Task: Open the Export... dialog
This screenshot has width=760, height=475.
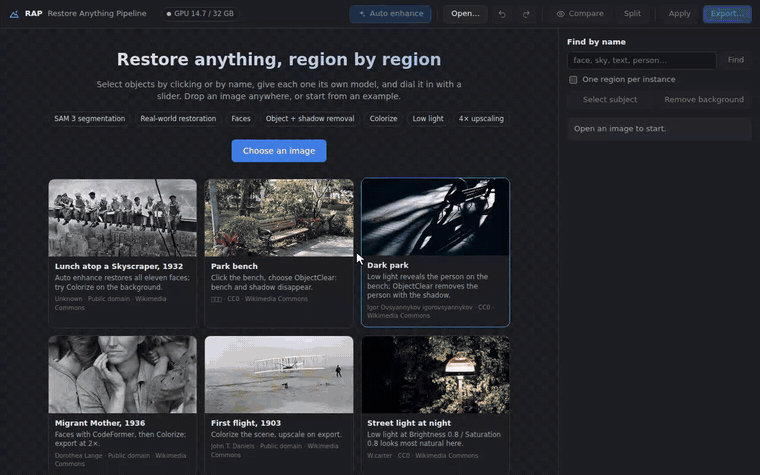Action: pos(727,14)
